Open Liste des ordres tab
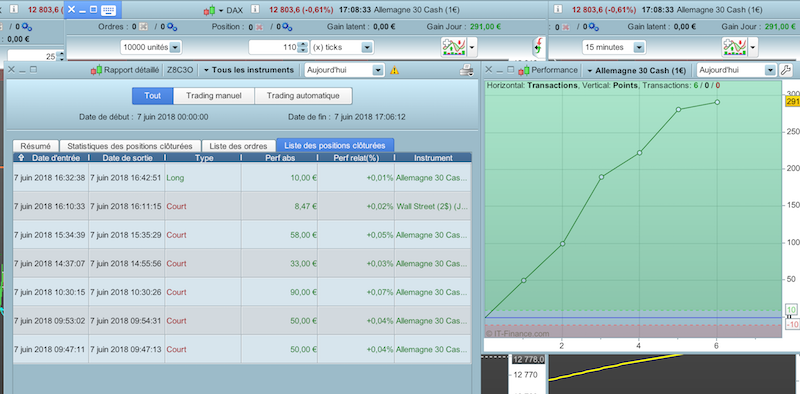This screenshot has width=800, height=394. click(x=238, y=146)
